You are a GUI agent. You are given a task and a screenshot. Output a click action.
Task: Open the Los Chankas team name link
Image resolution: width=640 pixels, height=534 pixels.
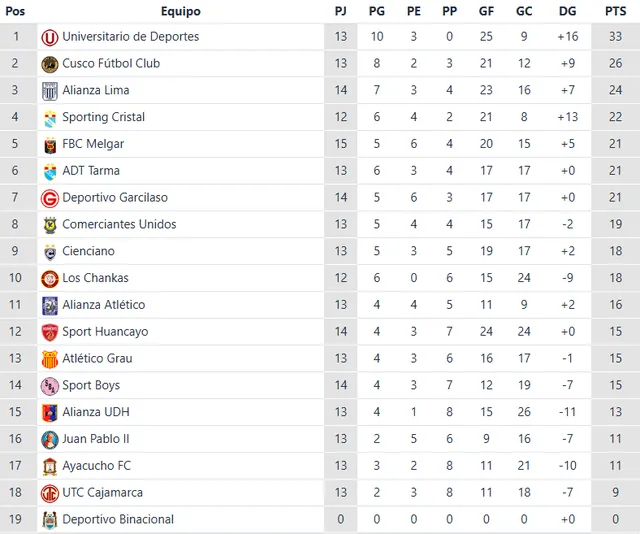pos(95,278)
